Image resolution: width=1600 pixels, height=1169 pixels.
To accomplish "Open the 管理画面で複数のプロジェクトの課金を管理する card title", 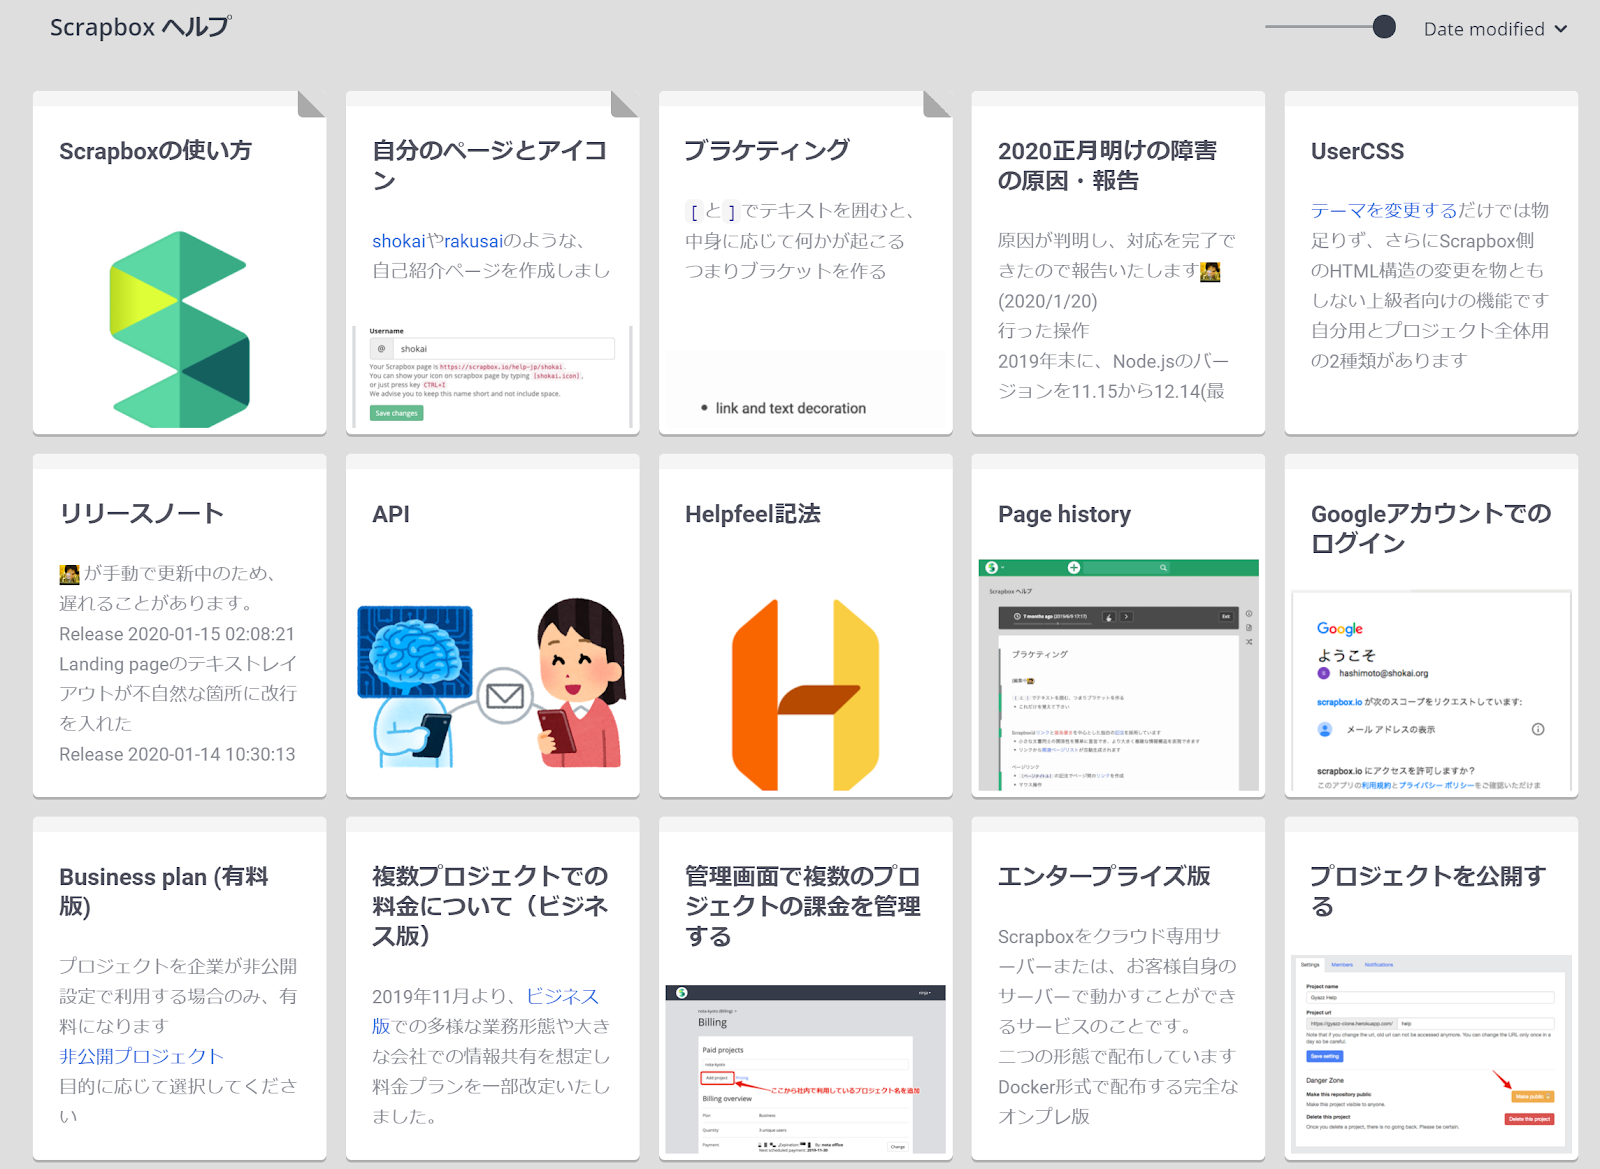I will tap(803, 906).
